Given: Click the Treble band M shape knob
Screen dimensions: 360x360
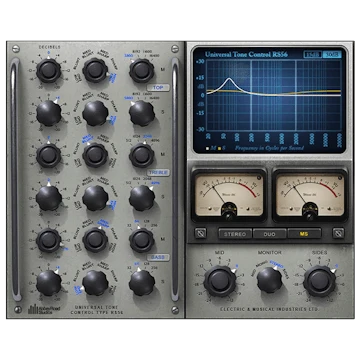Looking at the screenshot, I should (x=95, y=155).
